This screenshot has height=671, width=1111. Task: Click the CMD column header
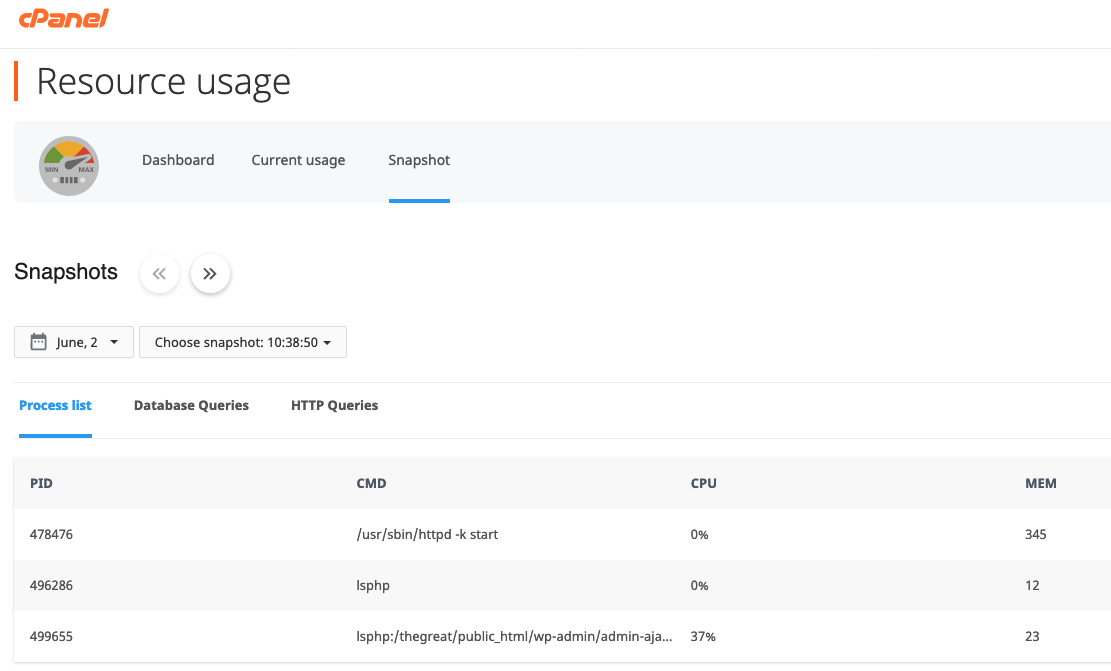371,483
